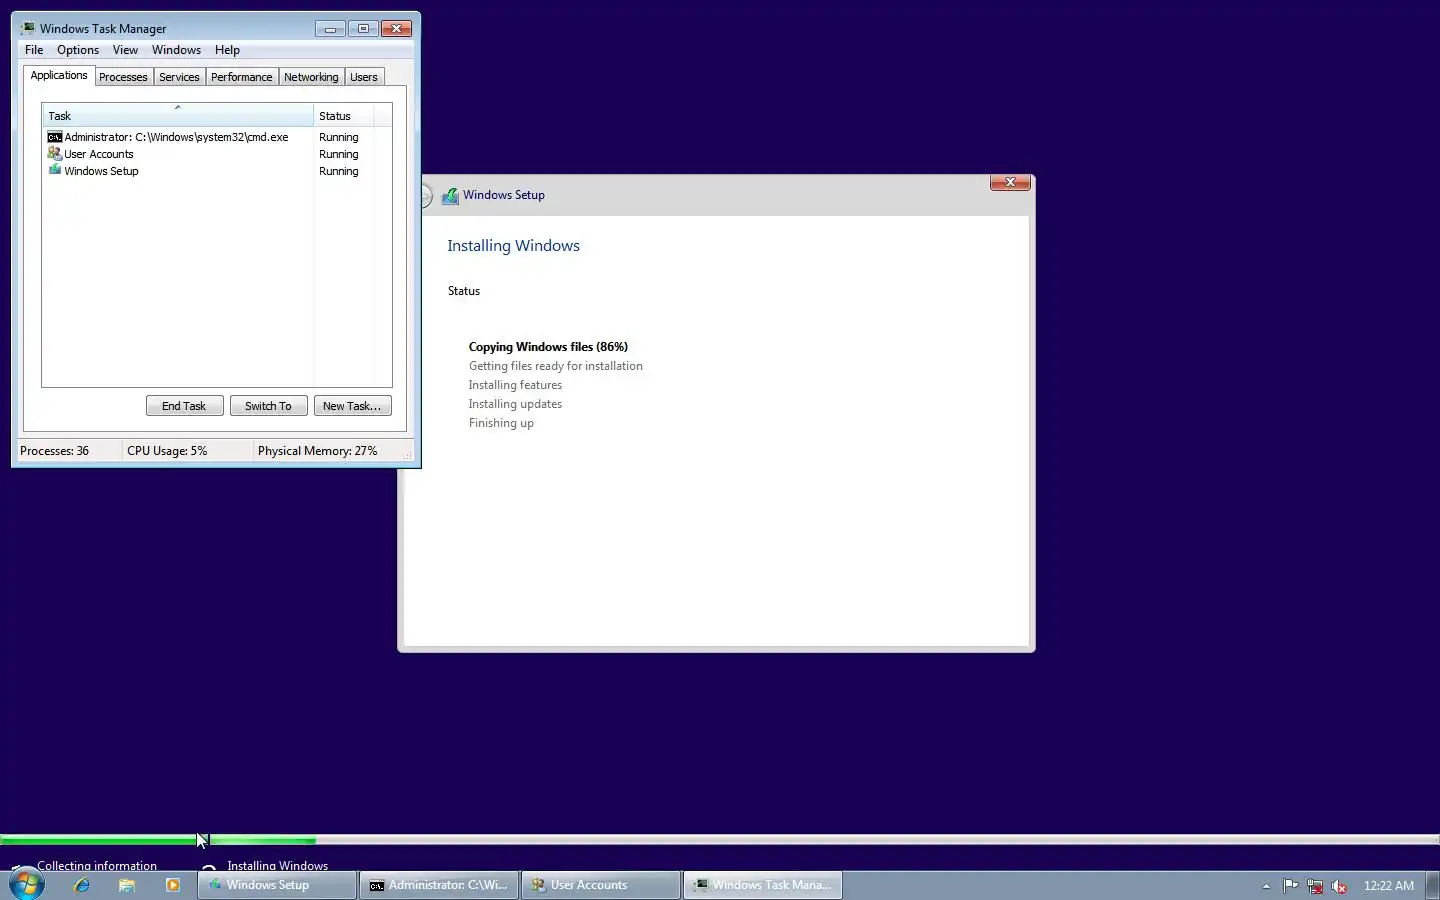Click CPU Usage: 5% status entry

[167, 451]
